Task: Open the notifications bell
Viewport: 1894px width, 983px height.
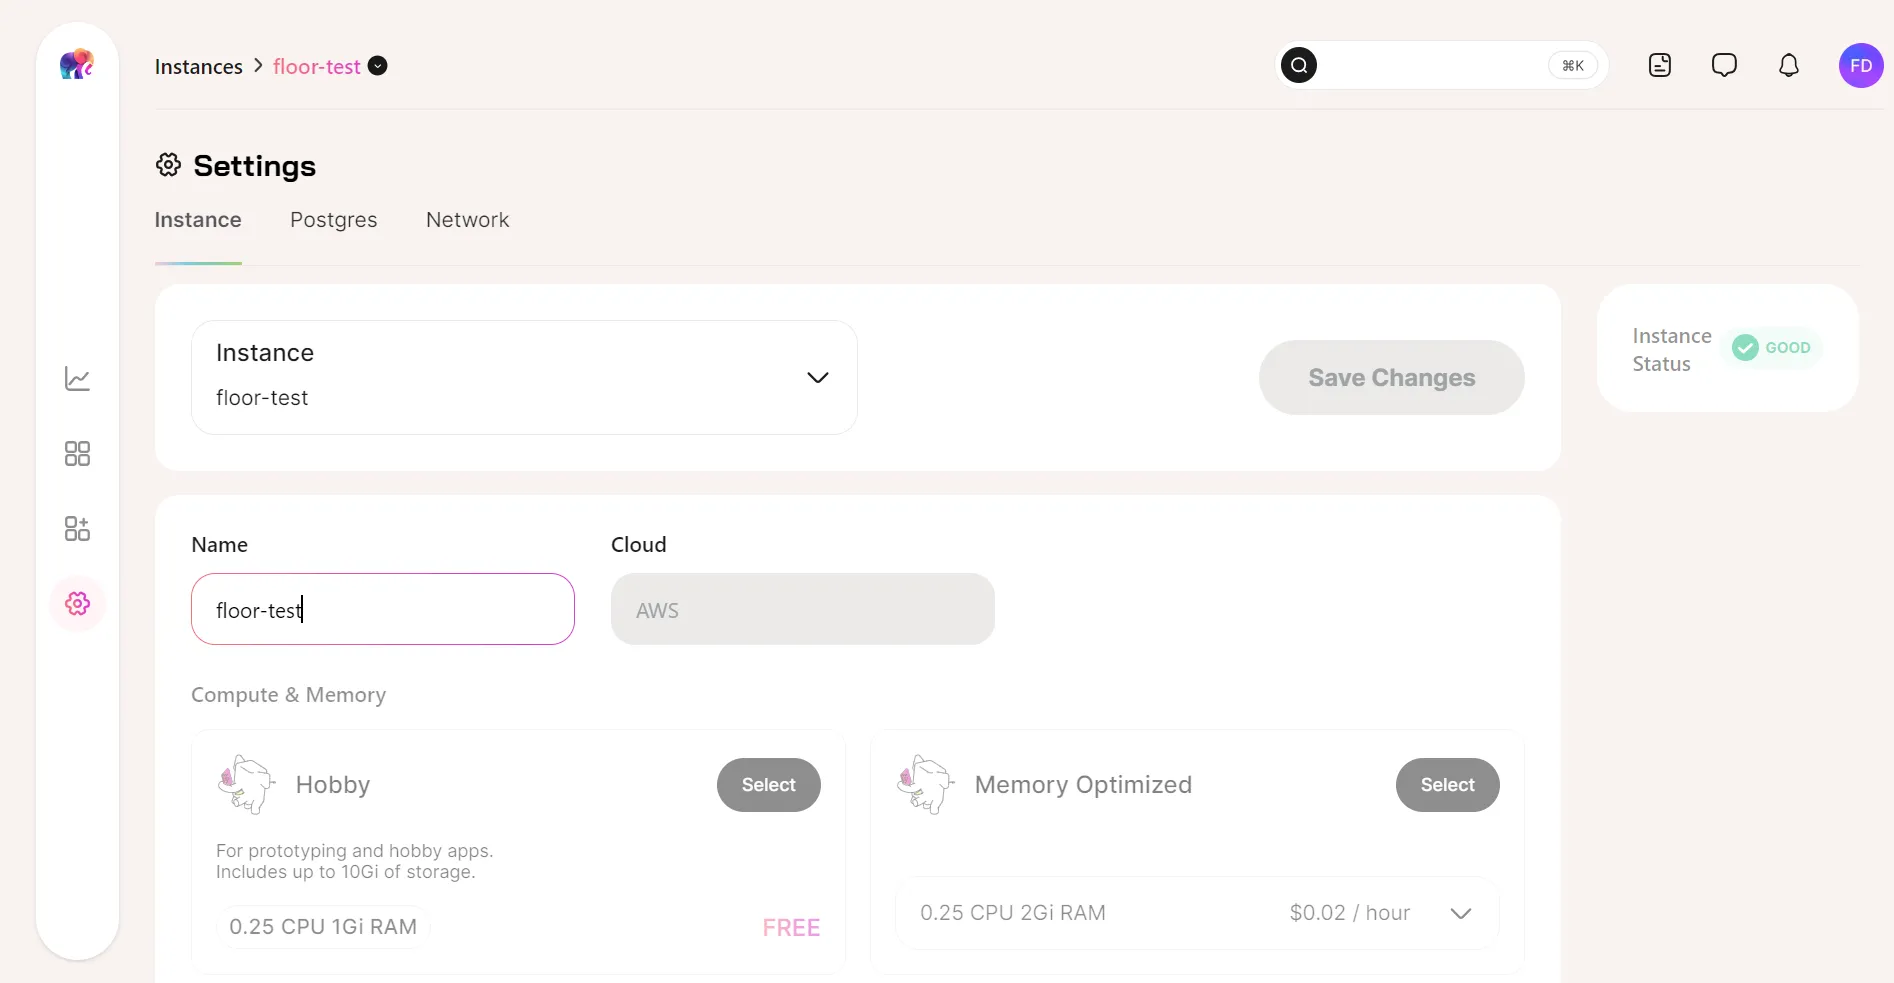Action: pos(1789,66)
